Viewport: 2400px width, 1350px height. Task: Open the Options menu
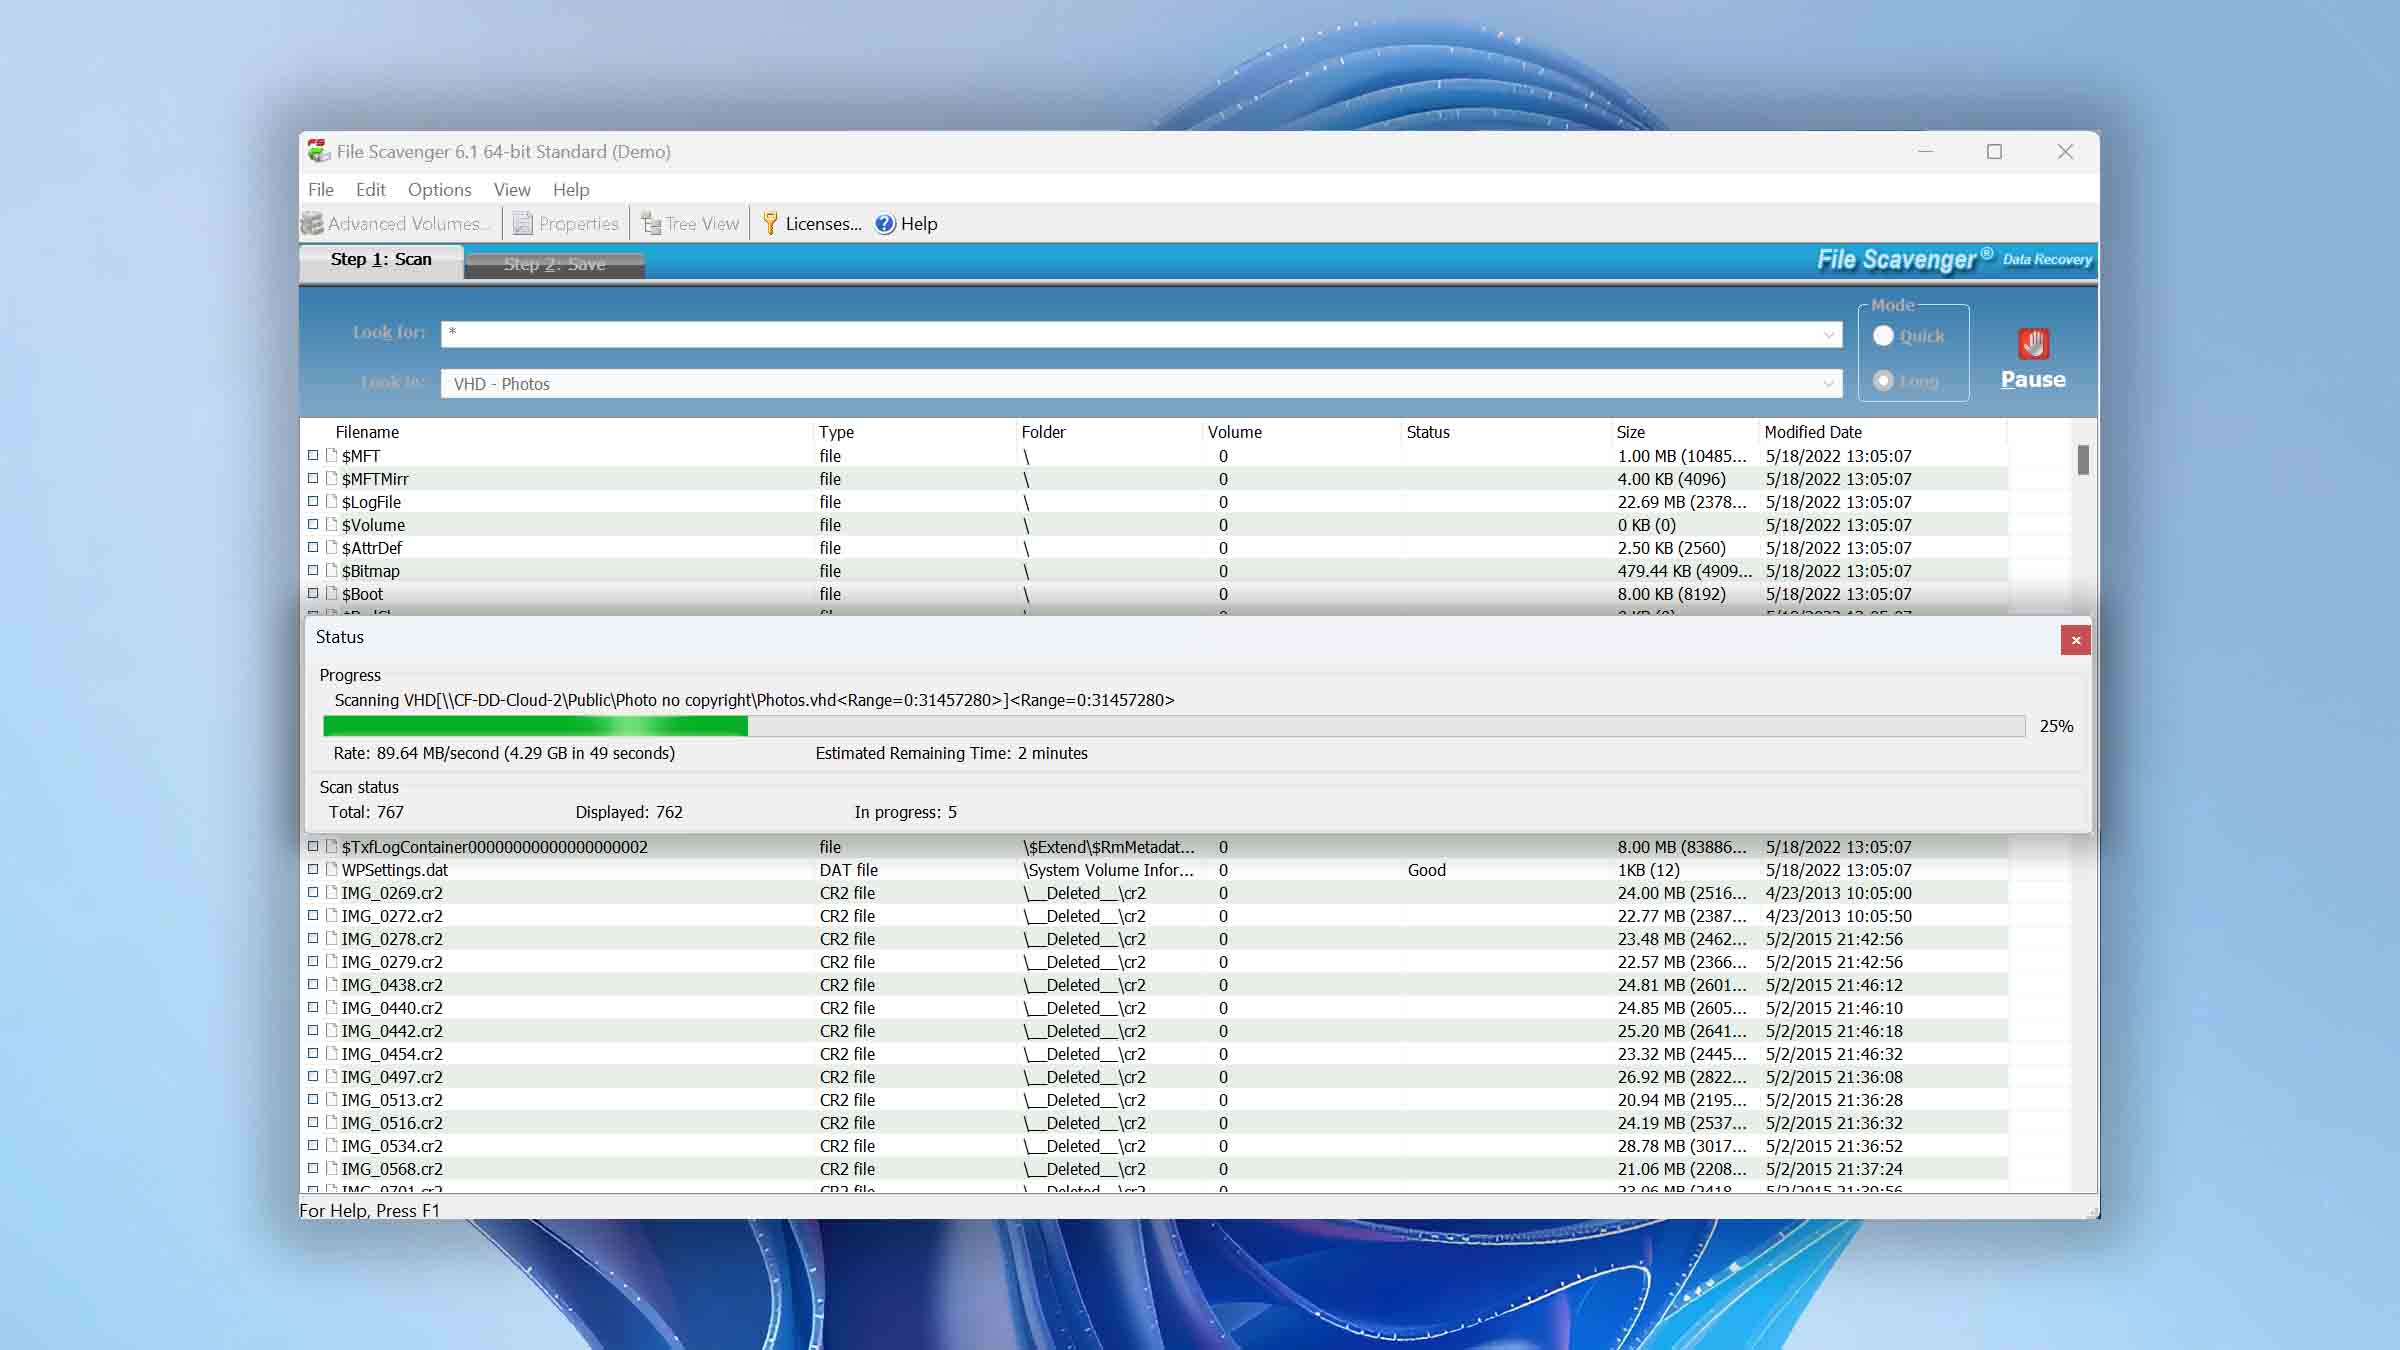click(x=439, y=190)
